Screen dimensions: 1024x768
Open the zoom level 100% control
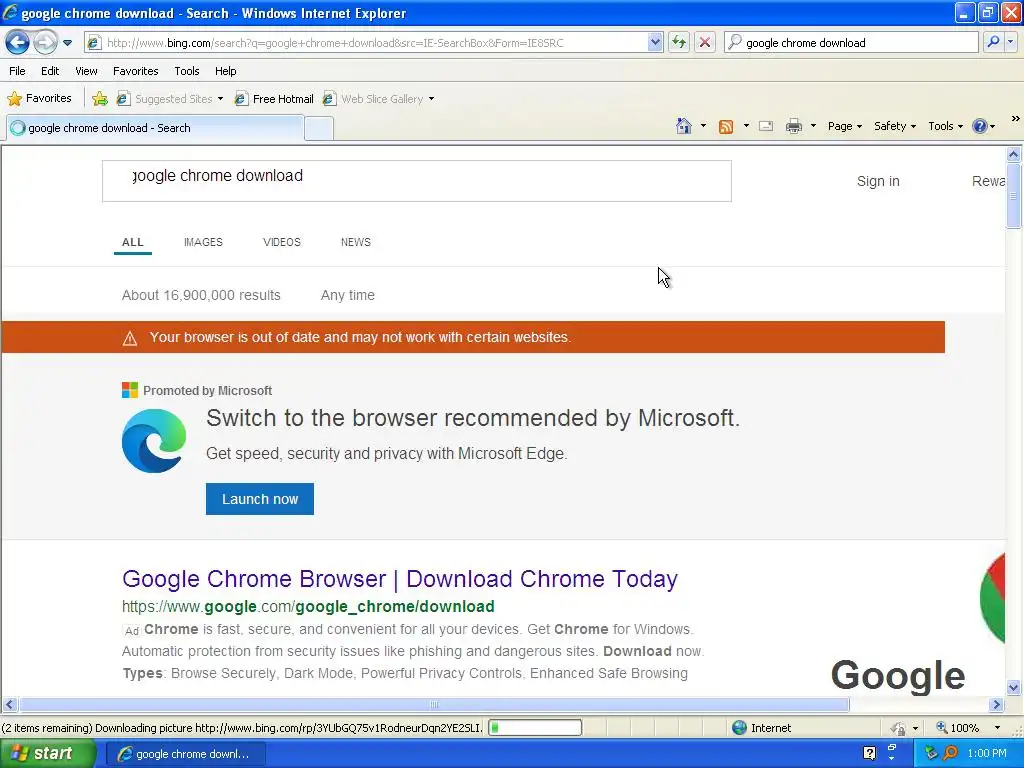[967, 728]
